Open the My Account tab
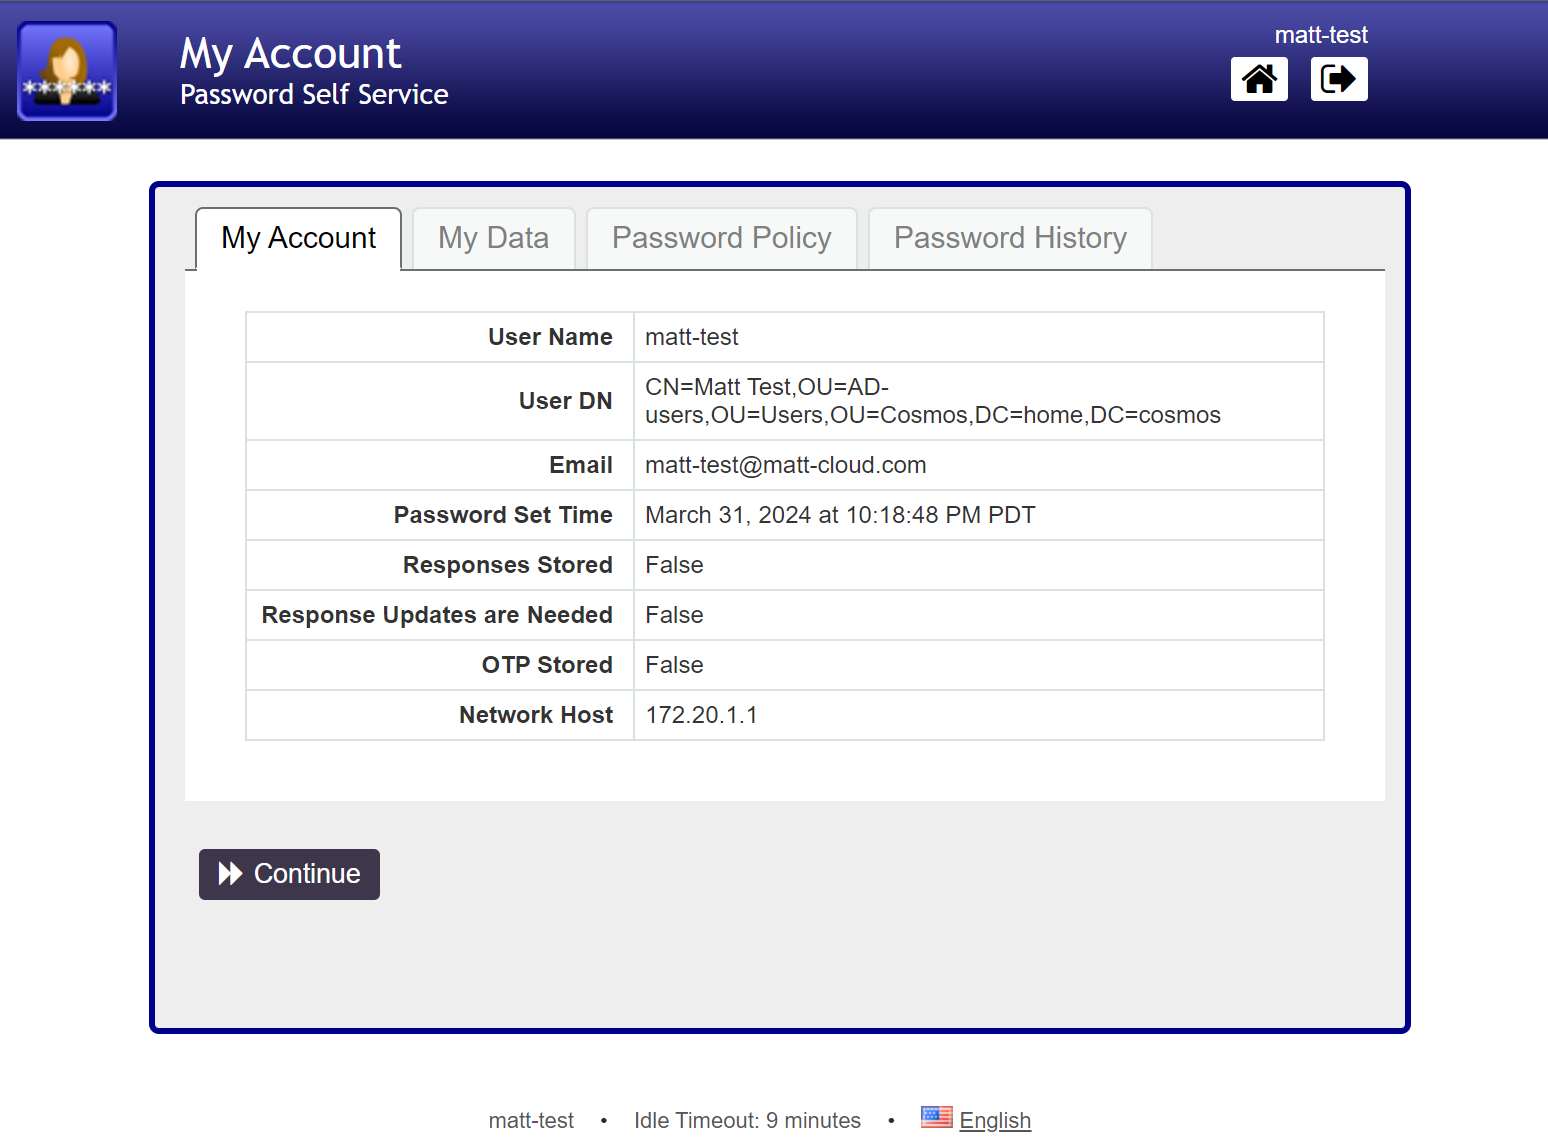The image size is (1548, 1138). click(x=298, y=238)
